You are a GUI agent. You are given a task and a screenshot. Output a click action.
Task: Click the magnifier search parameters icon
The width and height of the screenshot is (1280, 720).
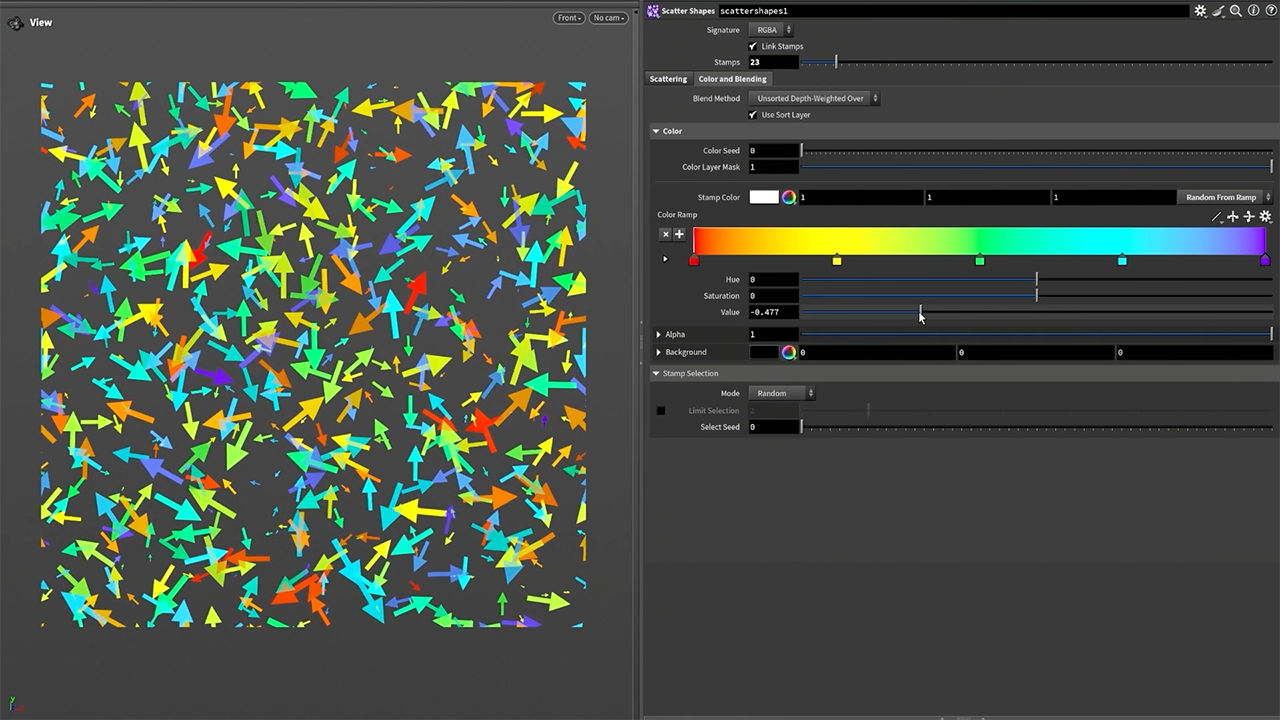[1236, 11]
